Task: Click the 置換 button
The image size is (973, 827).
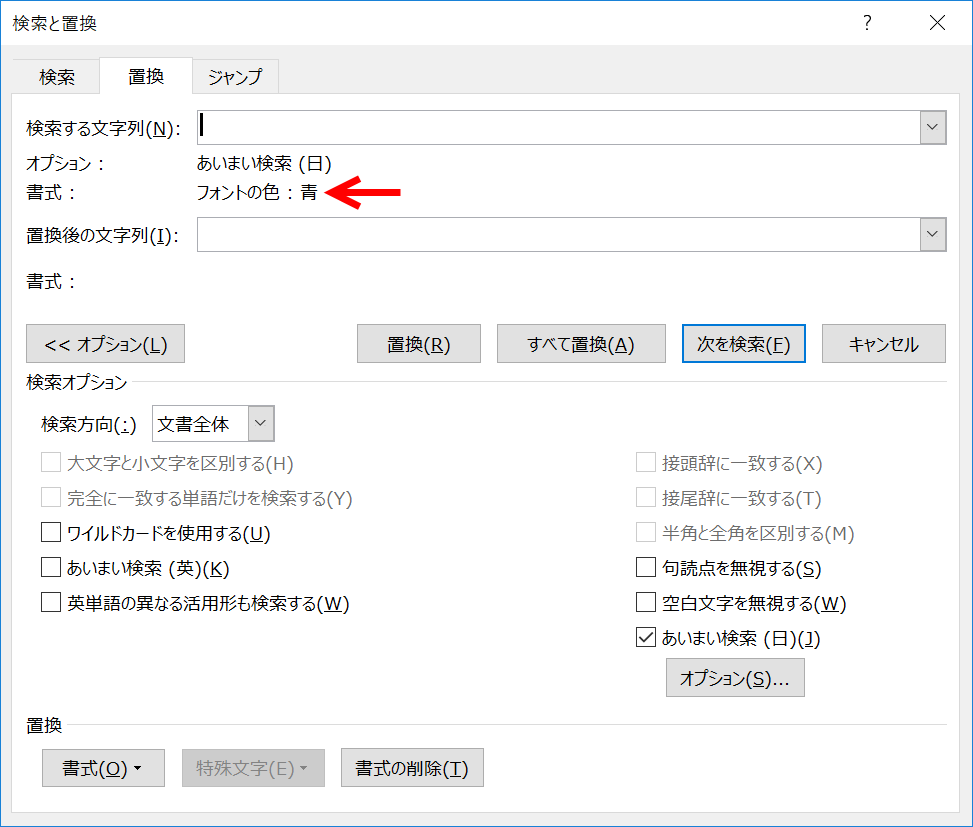Action: pyautogui.click(x=419, y=344)
